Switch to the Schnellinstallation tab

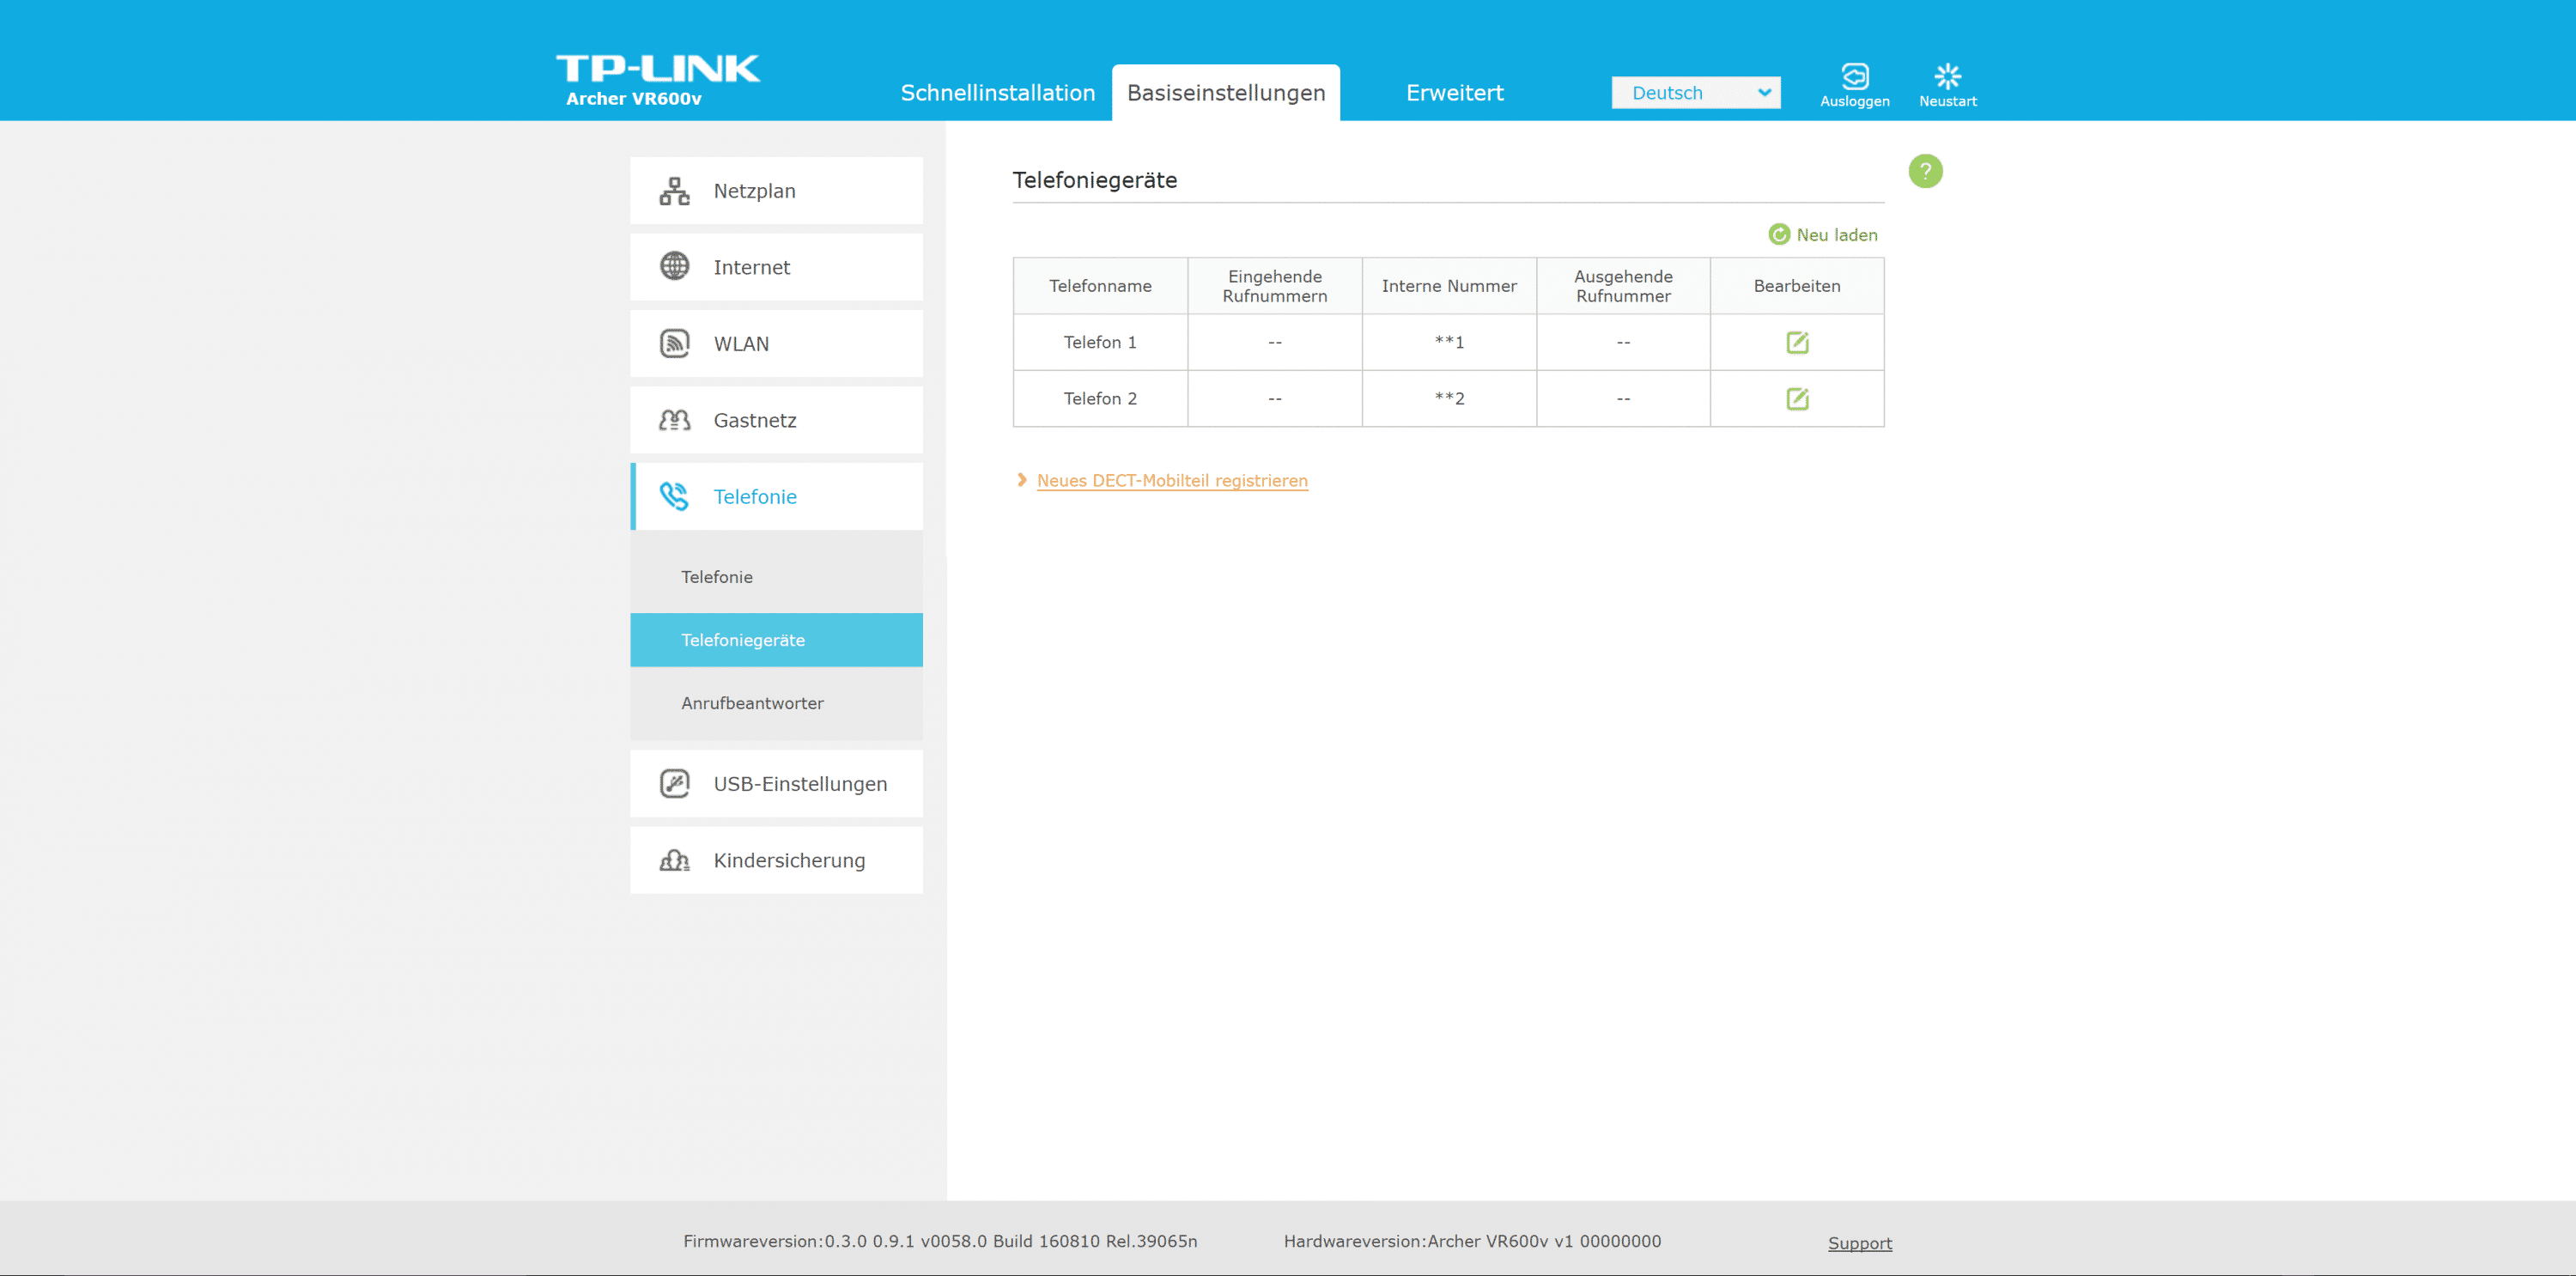coord(997,93)
